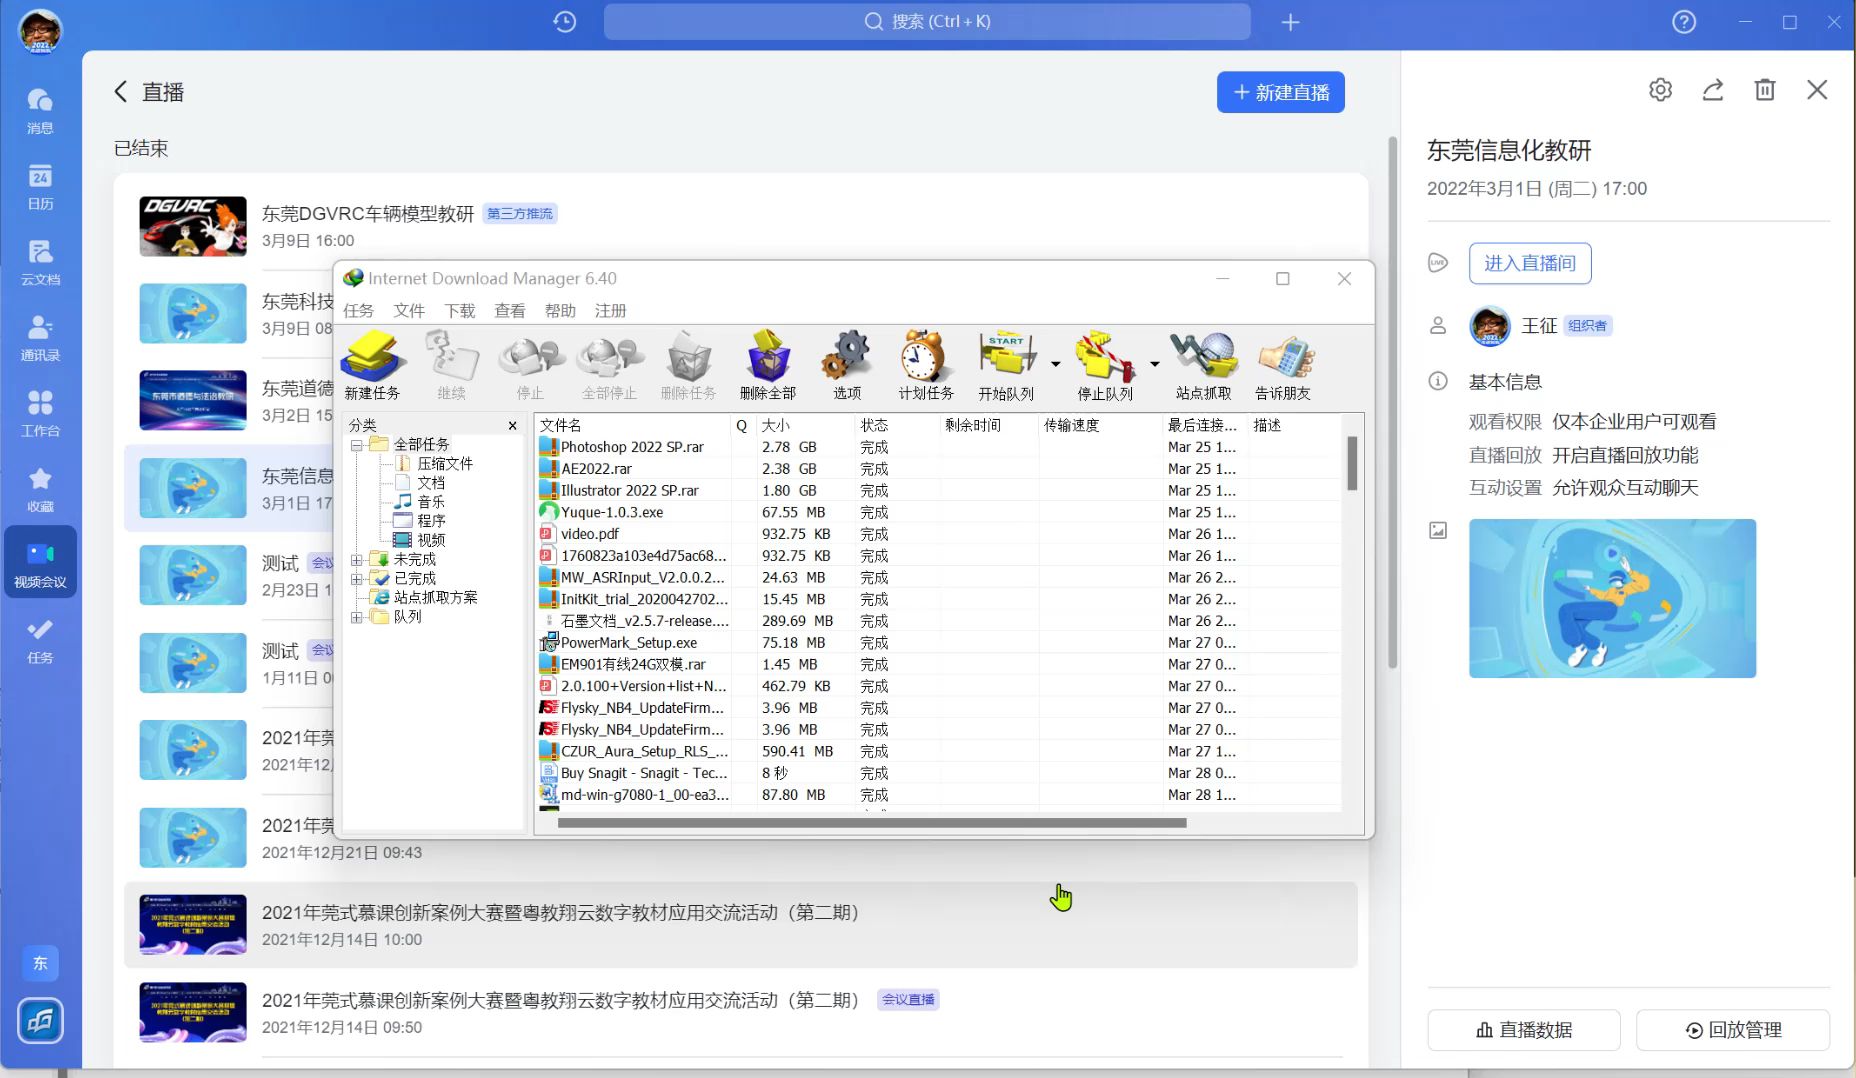Click the IDM horizontal scrollbar

coord(871,823)
